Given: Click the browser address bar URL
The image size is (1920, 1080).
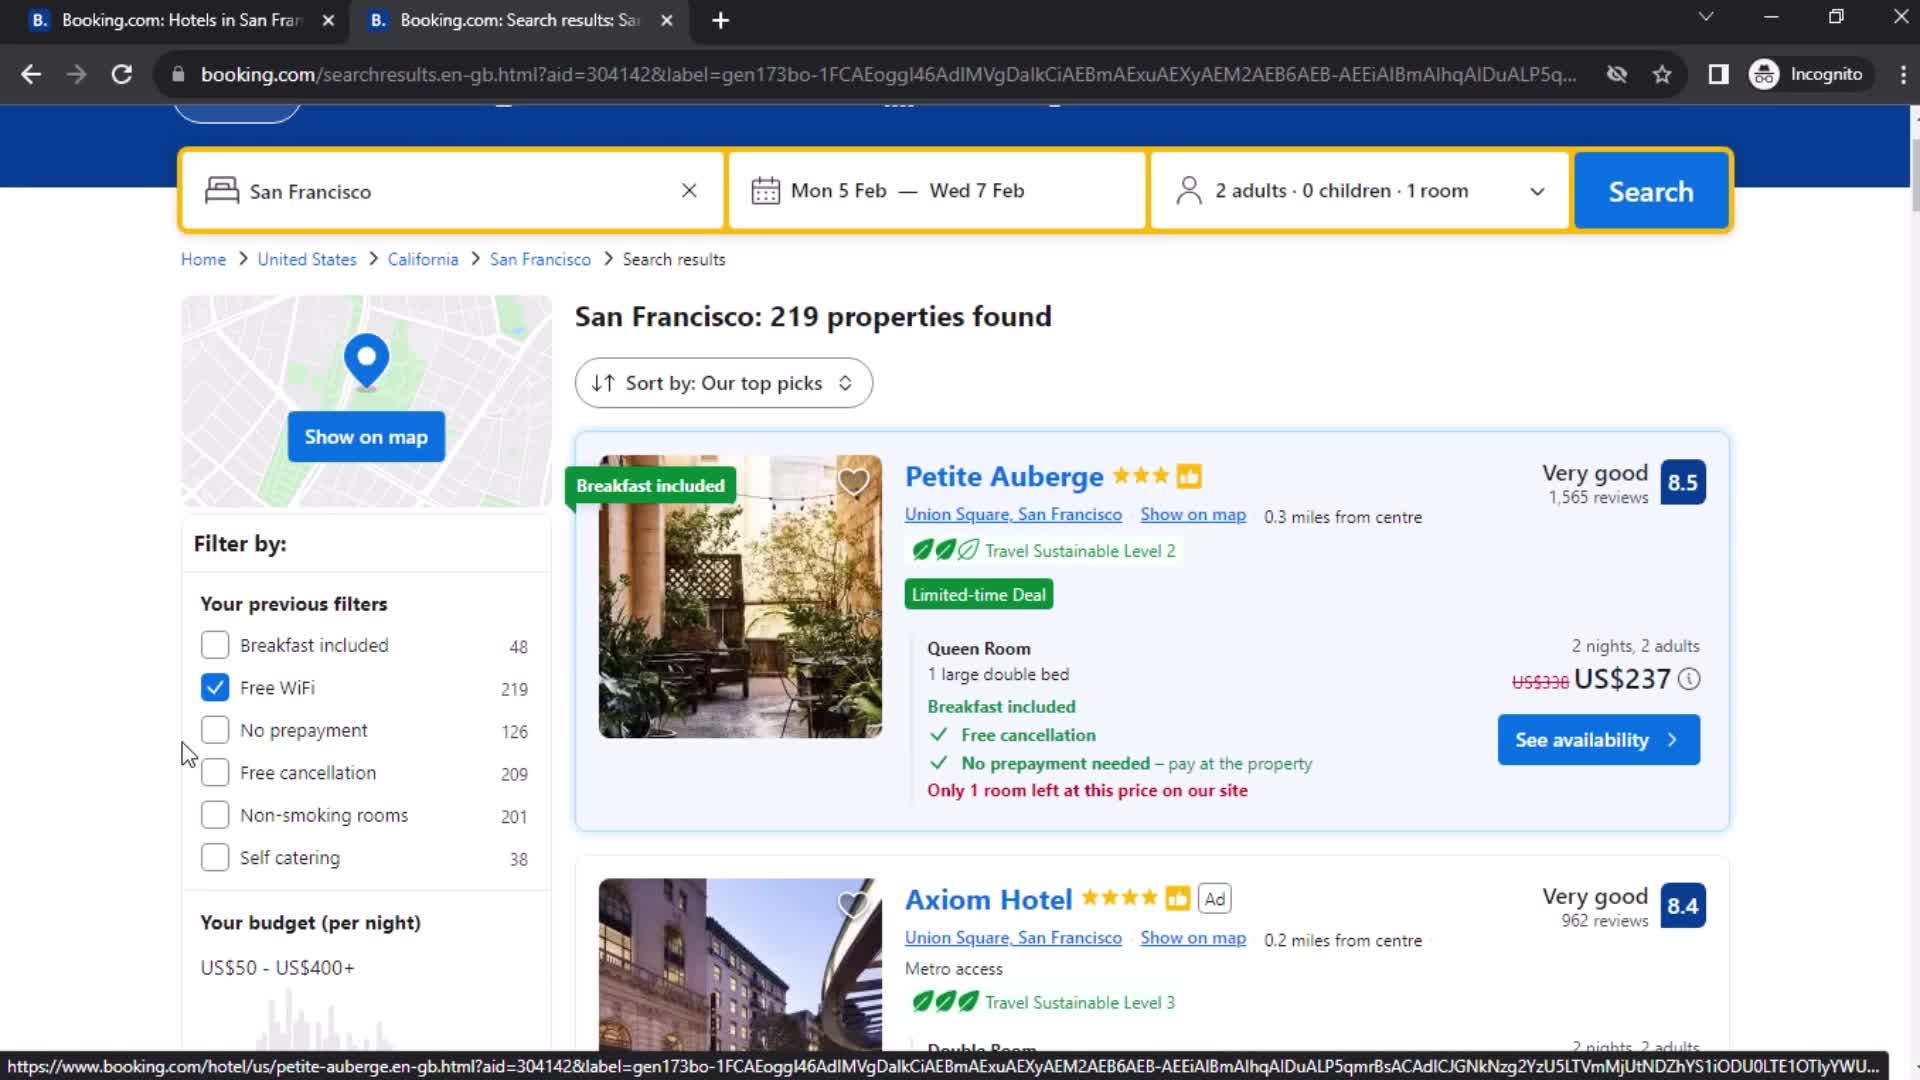Looking at the screenshot, I should pos(888,74).
